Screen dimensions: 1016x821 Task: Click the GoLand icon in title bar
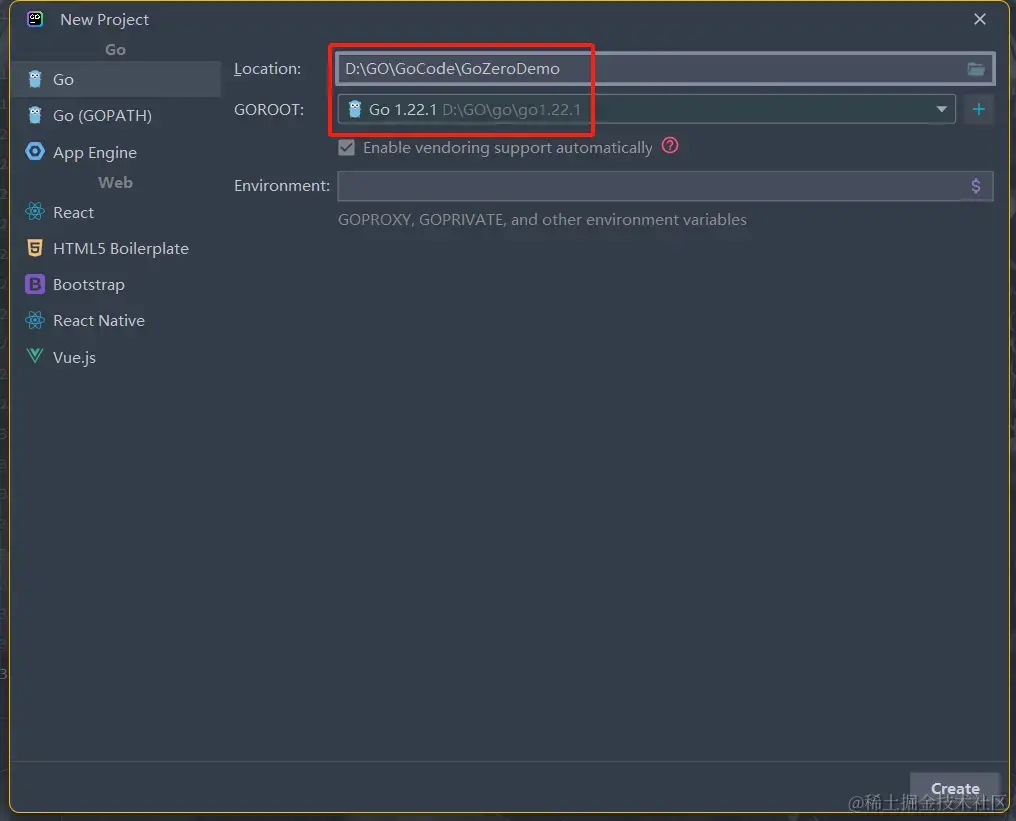35,19
